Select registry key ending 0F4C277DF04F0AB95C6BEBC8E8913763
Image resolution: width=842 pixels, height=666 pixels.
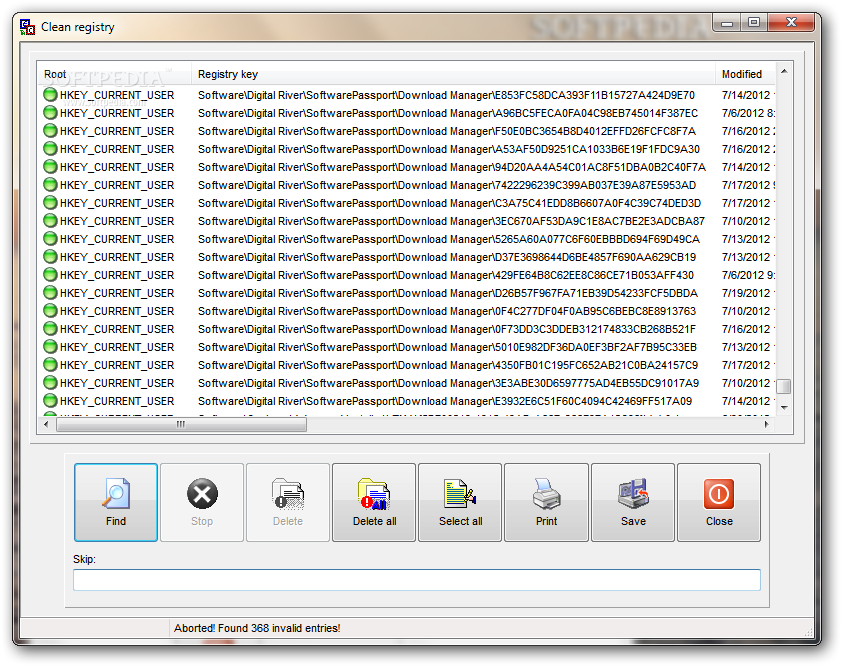coord(447,311)
